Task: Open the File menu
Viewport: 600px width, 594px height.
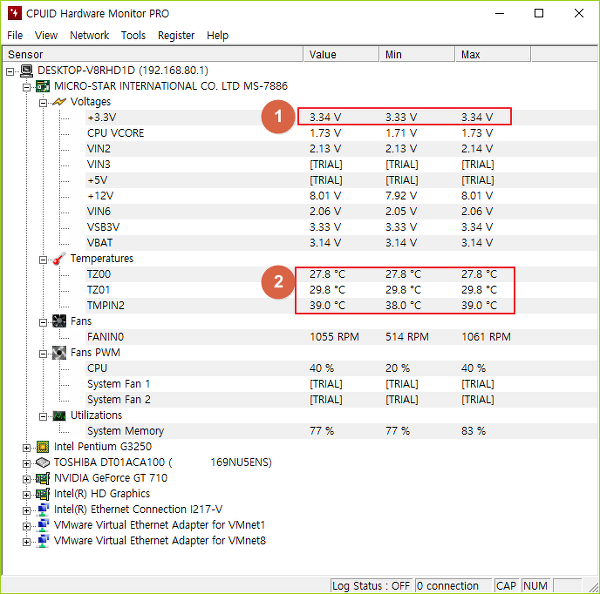Action: [15, 35]
